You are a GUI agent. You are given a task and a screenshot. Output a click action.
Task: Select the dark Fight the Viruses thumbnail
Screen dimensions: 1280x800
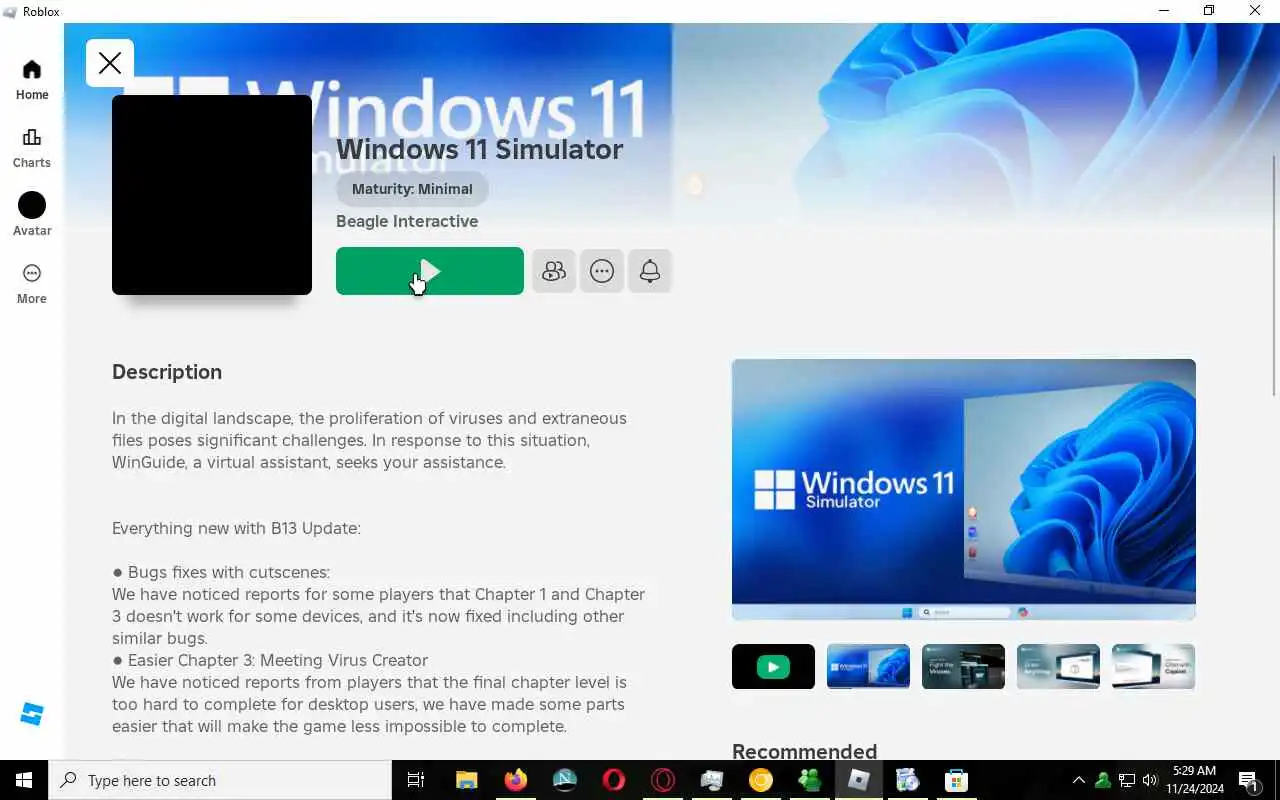pyautogui.click(x=963, y=667)
